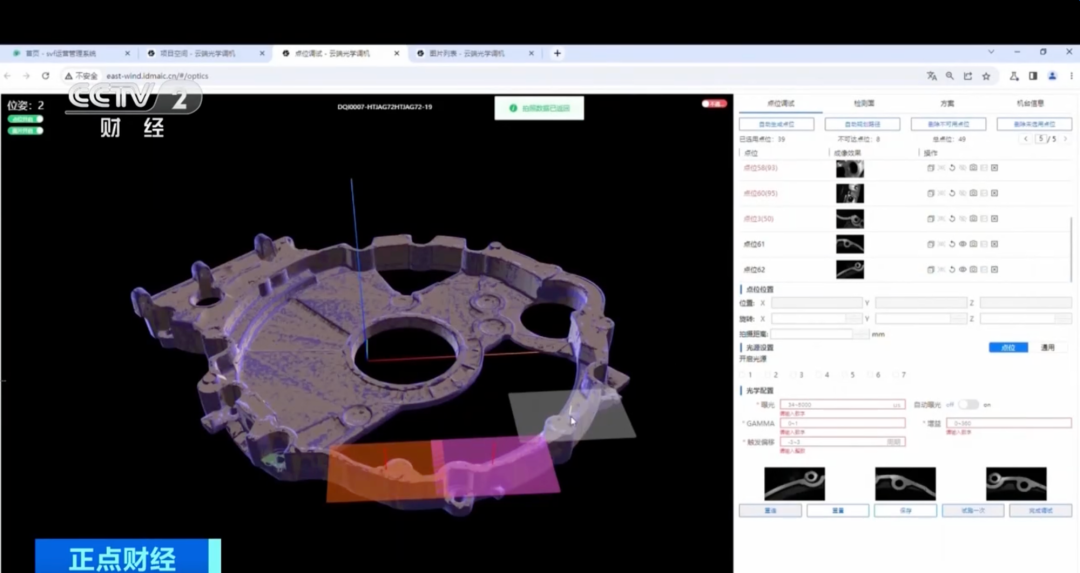Bookmark this page with the star icon

point(986,76)
